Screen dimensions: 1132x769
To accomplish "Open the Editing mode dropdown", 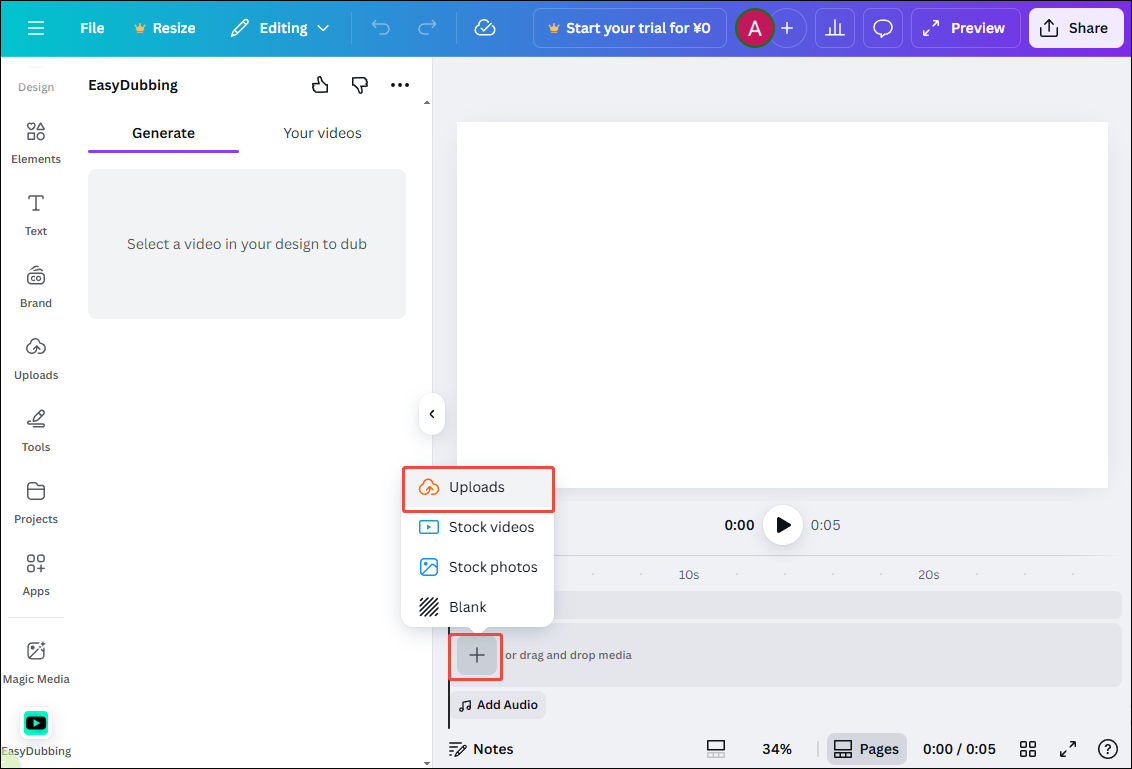I will pyautogui.click(x=280, y=27).
